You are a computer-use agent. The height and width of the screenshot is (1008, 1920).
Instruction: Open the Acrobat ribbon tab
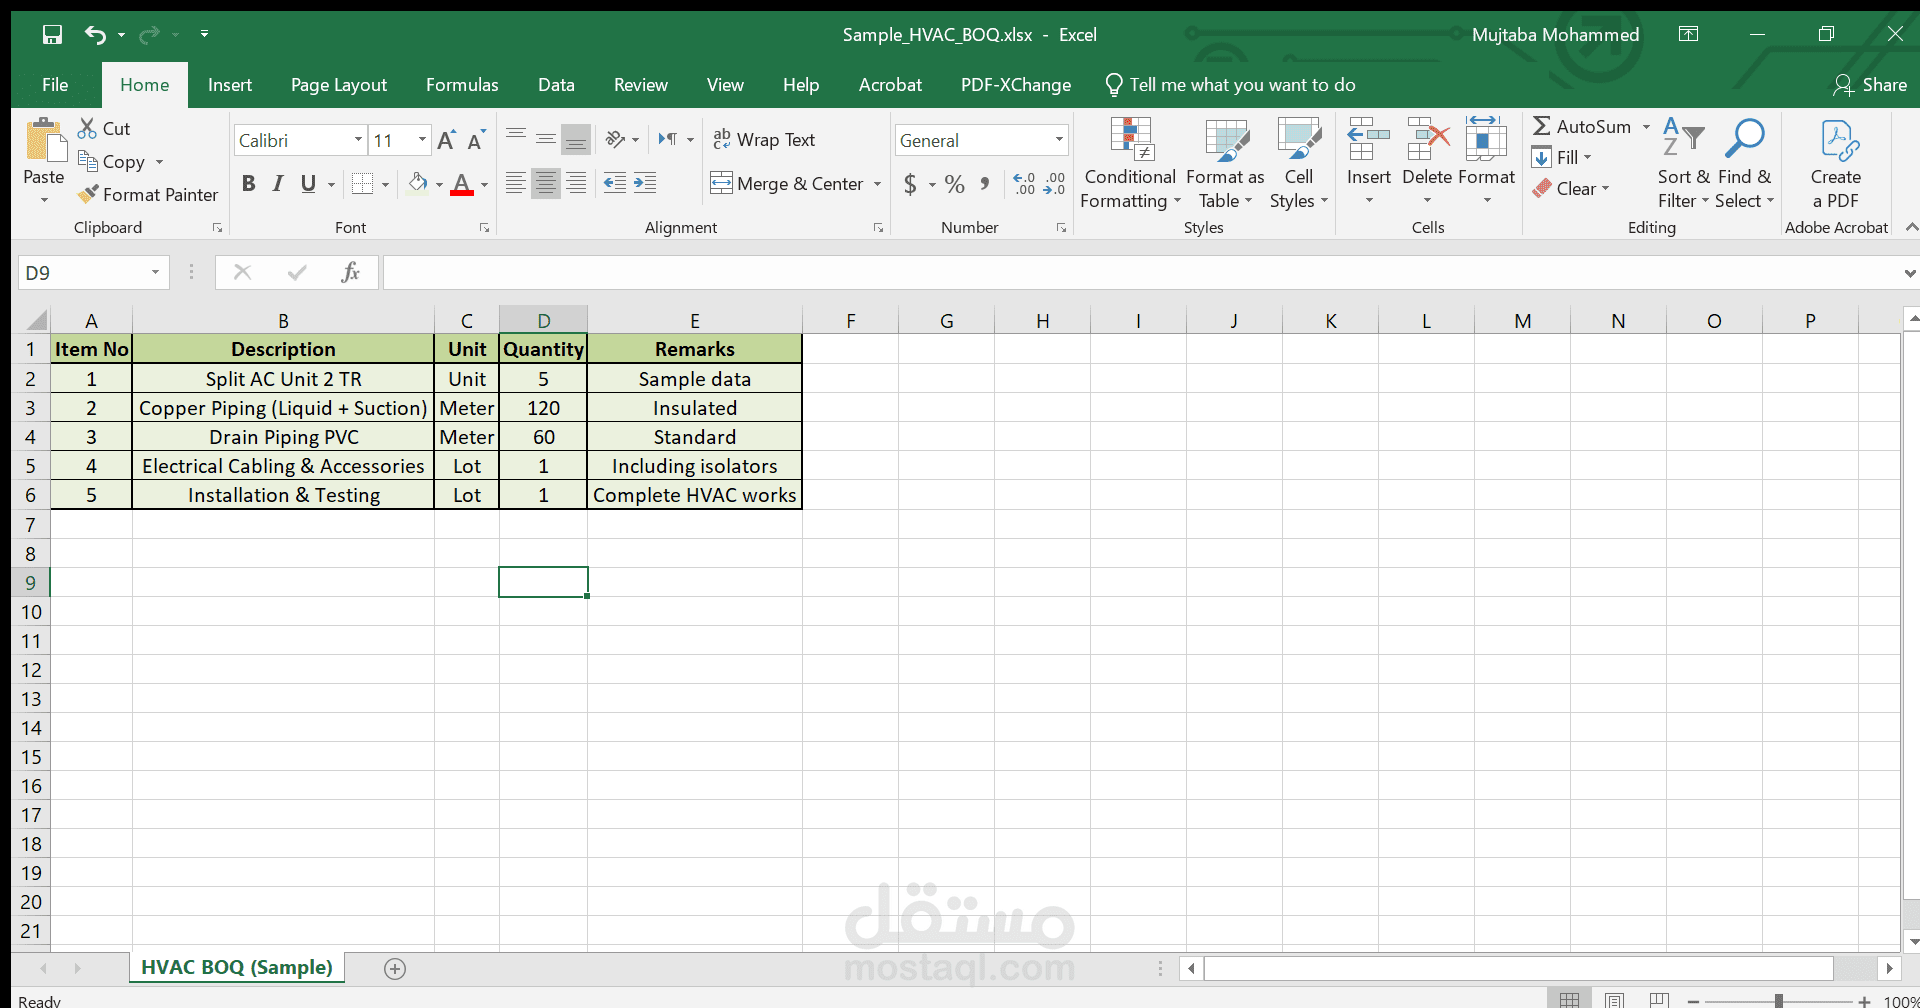coord(890,85)
